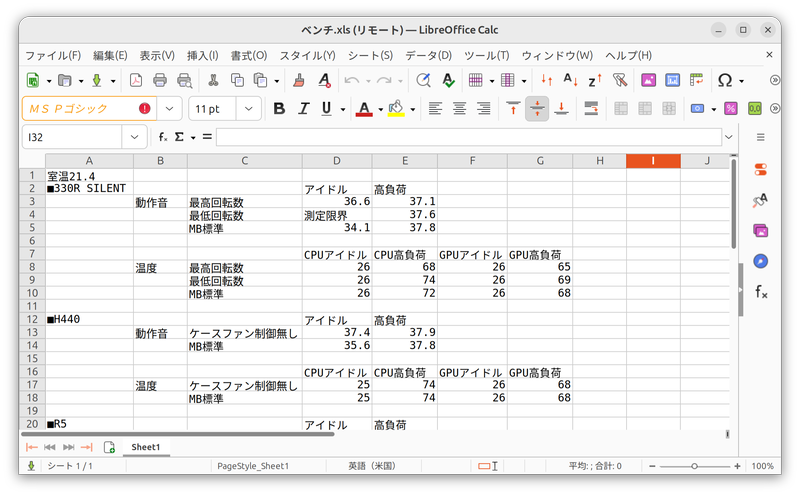Open sidebar Functions fx deck
The width and height of the screenshot is (800, 495).
760,292
